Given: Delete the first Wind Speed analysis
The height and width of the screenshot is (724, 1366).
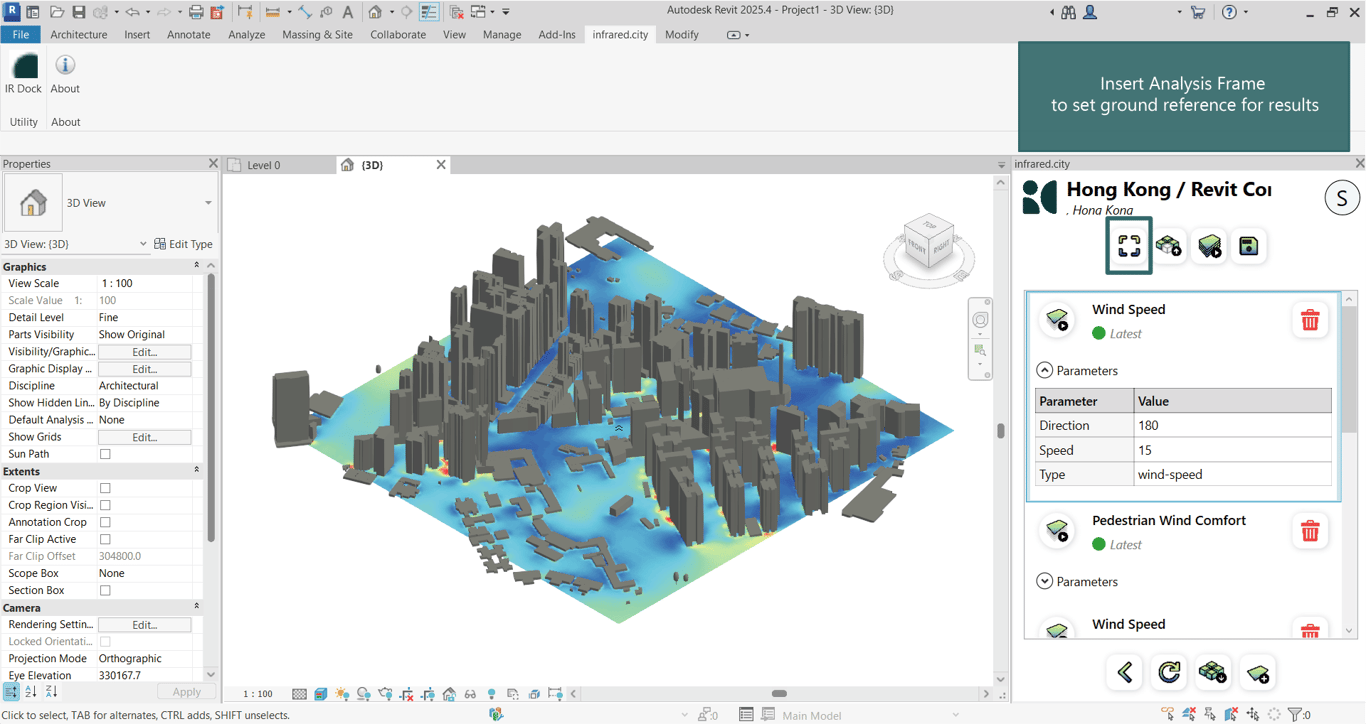Looking at the screenshot, I should (1309, 320).
